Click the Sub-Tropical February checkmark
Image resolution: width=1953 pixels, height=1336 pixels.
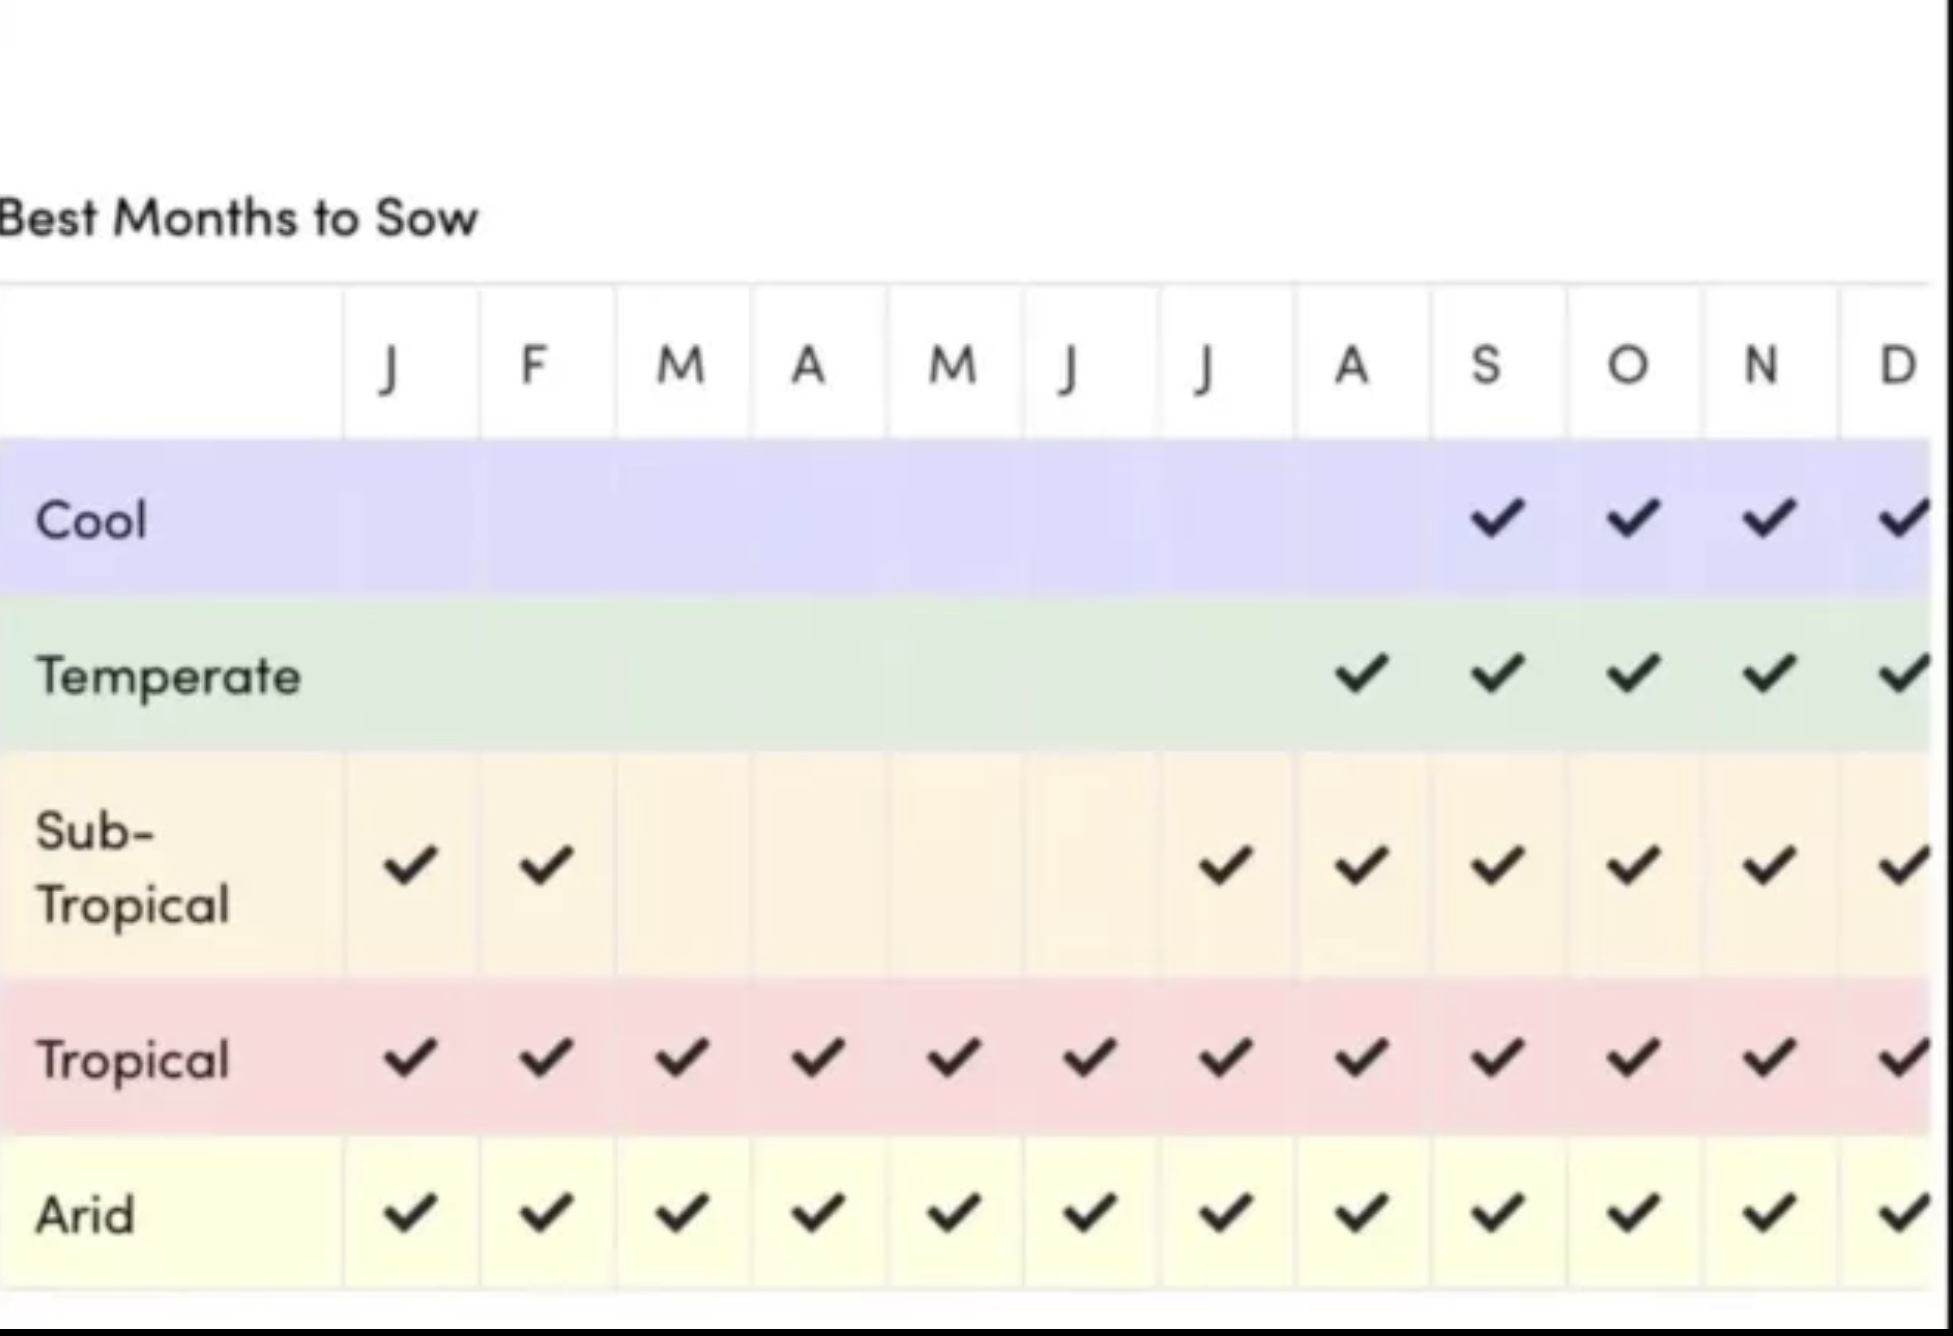click(x=546, y=865)
